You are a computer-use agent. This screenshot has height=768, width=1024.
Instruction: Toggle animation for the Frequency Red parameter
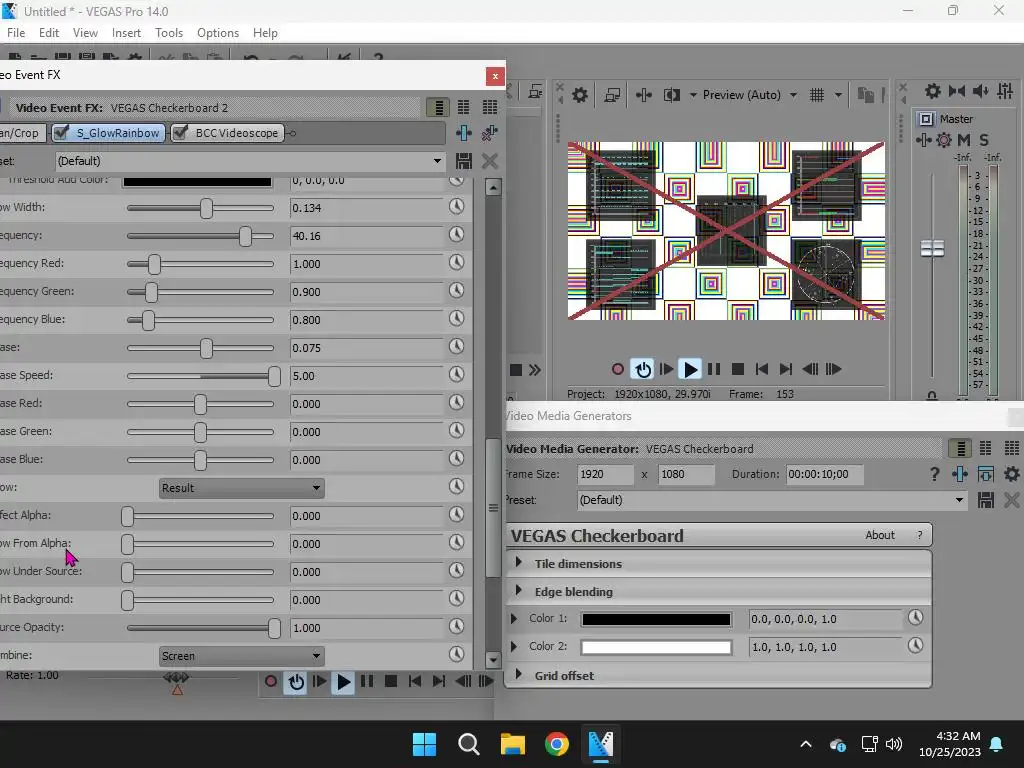tap(456, 263)
